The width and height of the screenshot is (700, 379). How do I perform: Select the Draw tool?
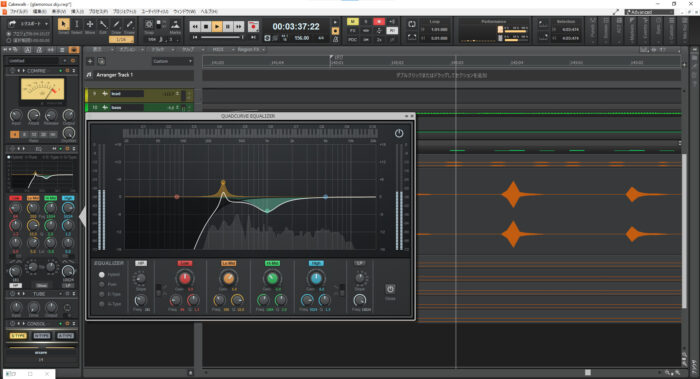point(116,24)
